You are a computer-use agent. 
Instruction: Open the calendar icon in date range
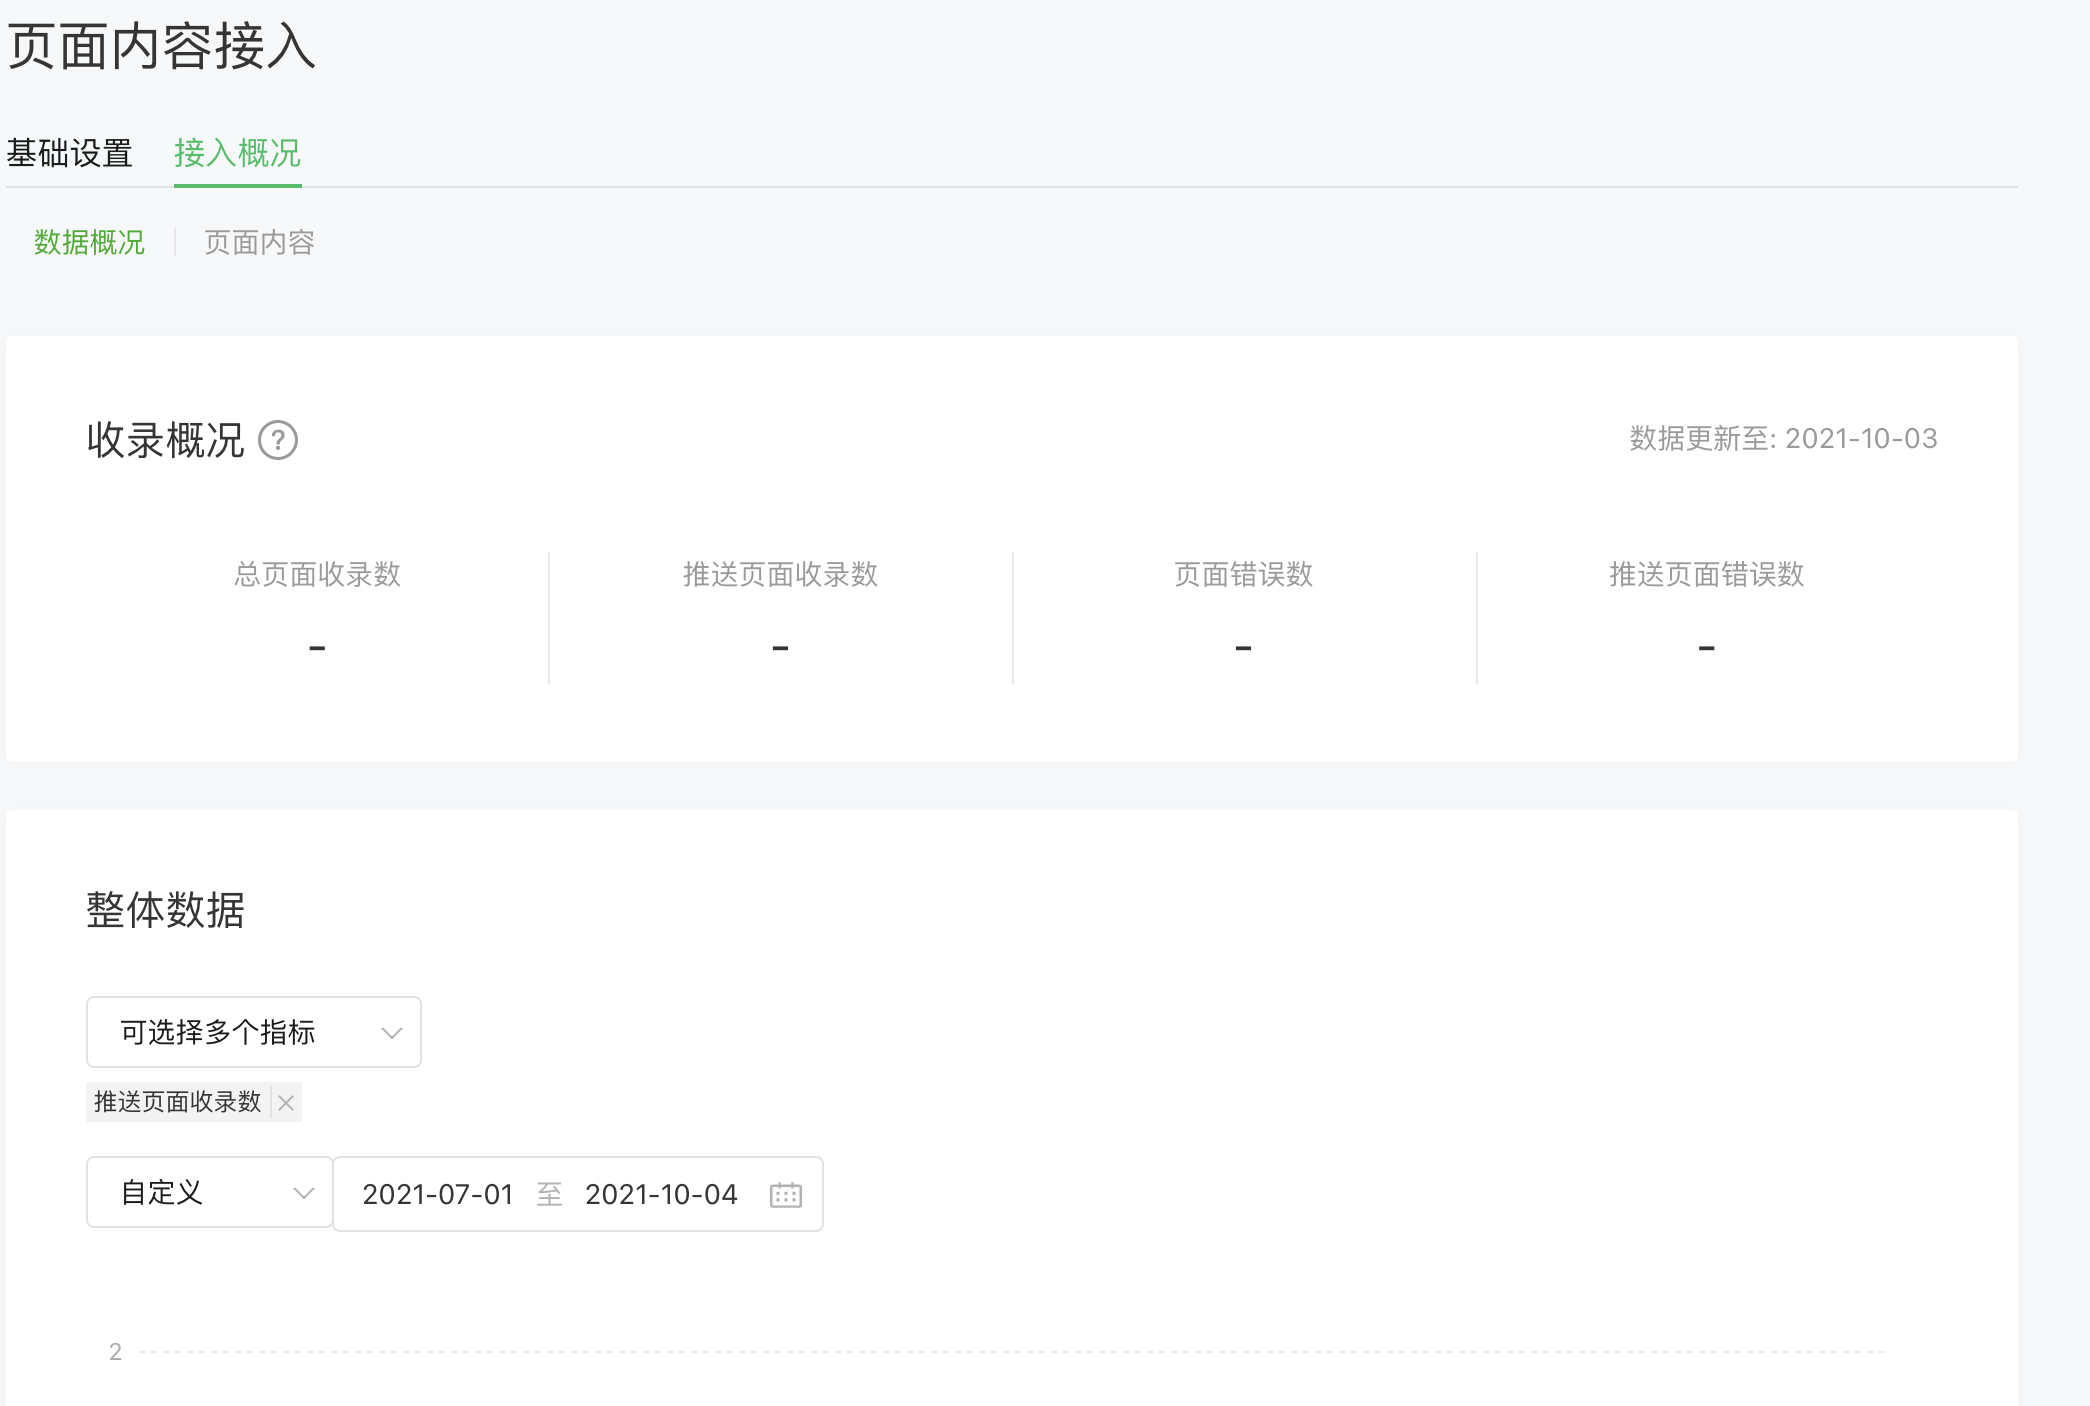(x=785, y=1194)
